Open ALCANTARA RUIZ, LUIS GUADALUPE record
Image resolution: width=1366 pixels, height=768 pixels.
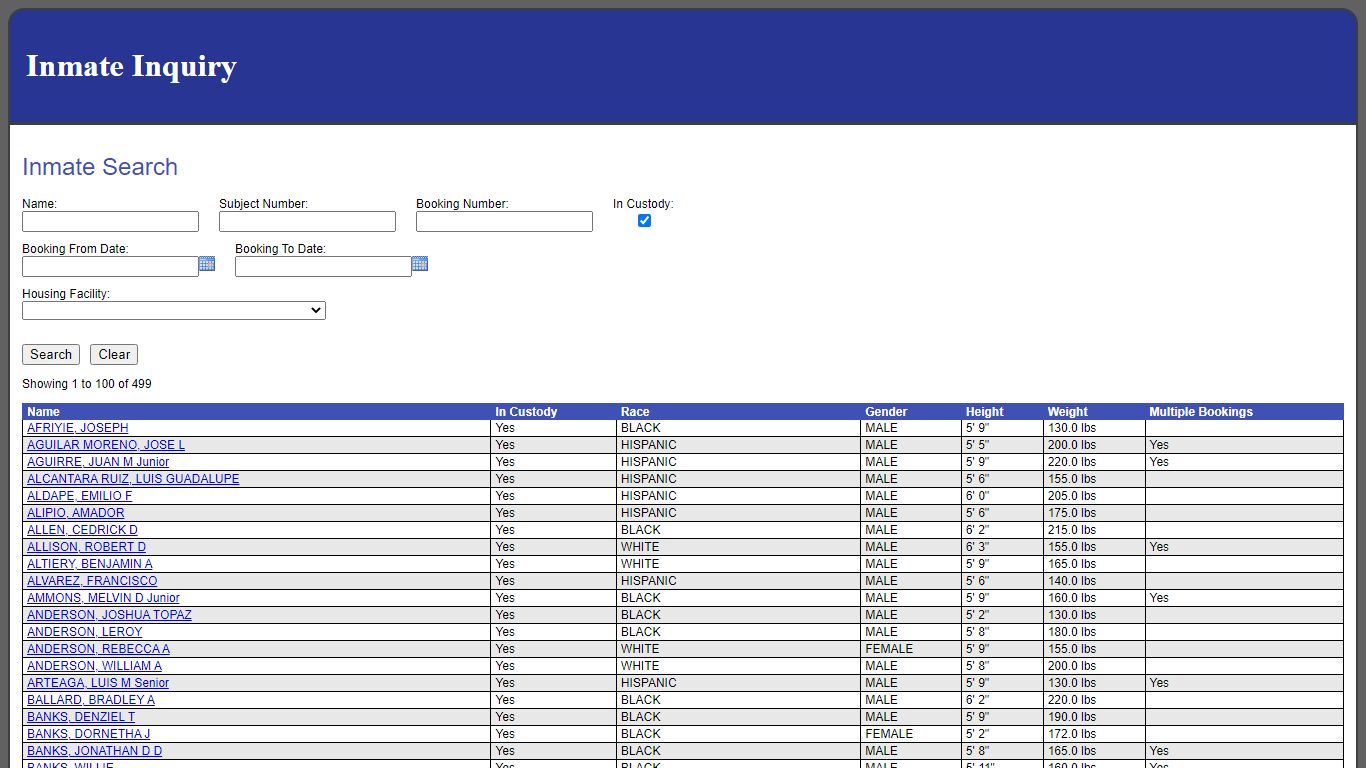click(x=133, y=479)
